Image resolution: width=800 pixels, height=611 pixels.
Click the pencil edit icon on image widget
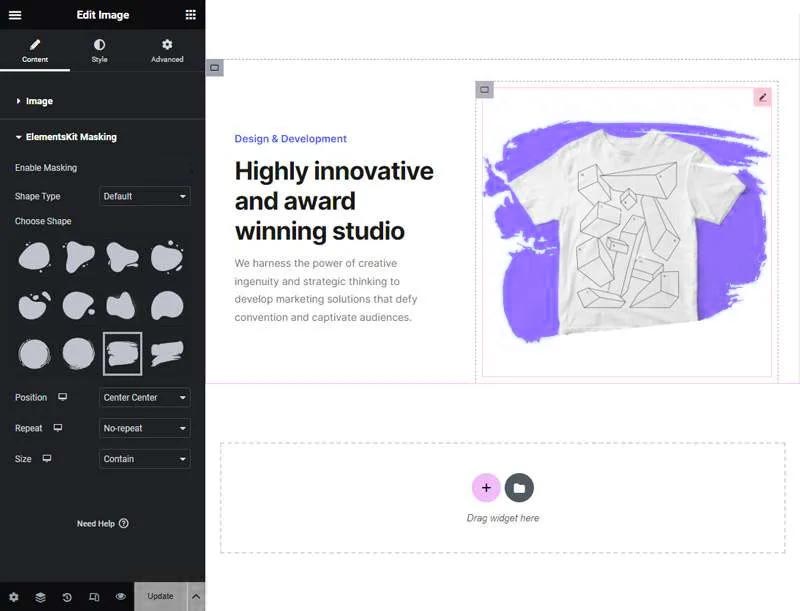tap(762, 97)
